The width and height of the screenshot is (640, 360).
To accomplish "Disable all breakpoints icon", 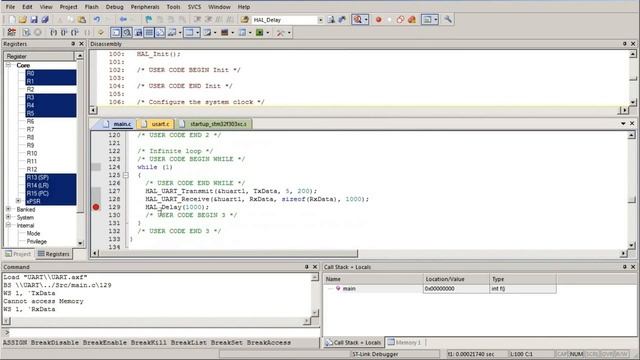I will point(400,20).
